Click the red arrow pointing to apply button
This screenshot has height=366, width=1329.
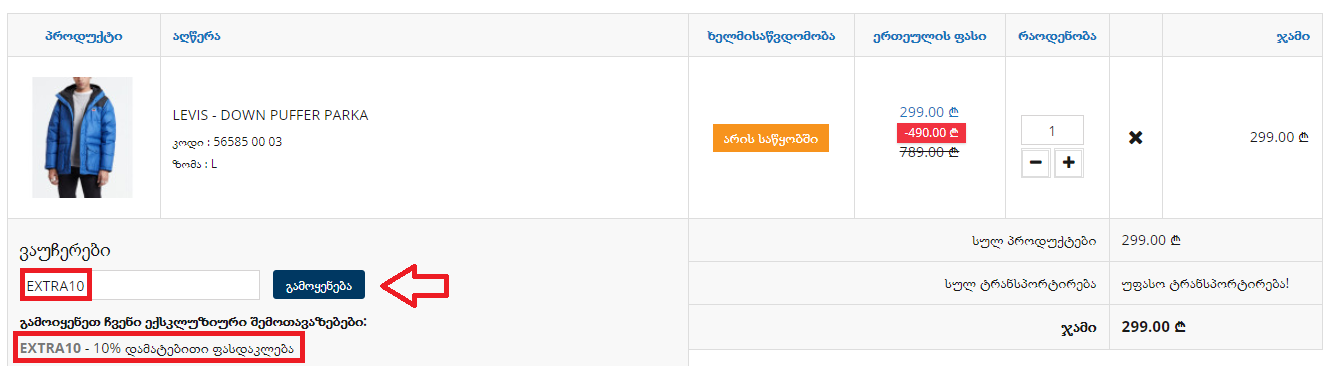point(417,285)
